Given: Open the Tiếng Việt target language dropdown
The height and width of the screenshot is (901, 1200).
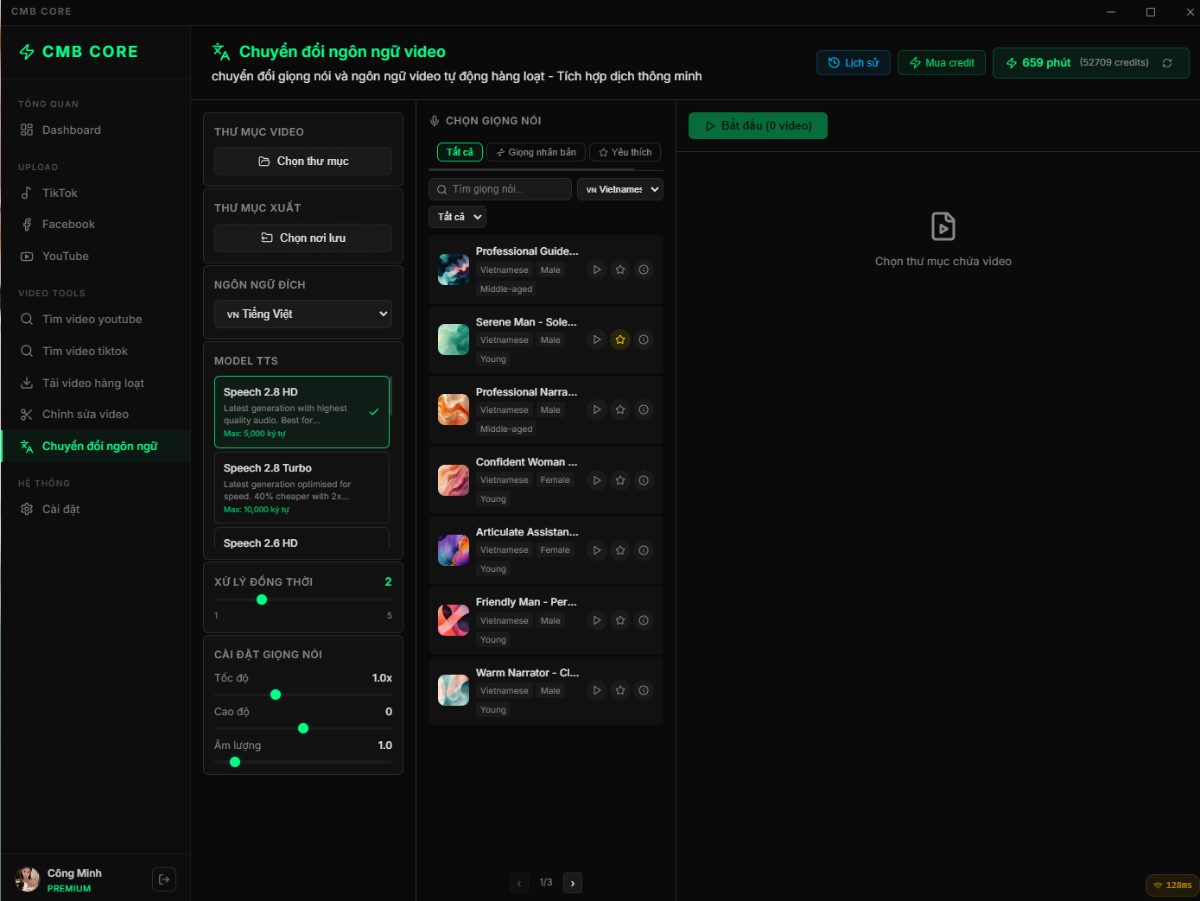Looking at the screenshot, I should click(302, 313).
